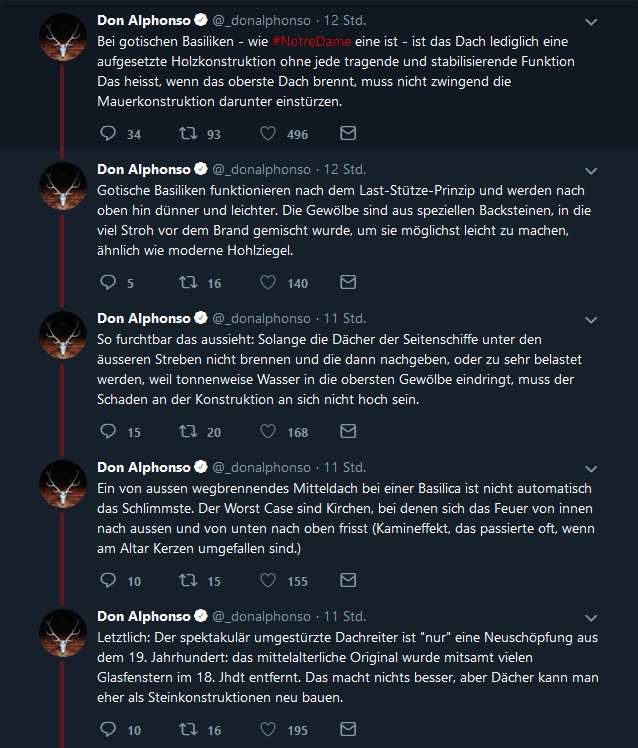Like the tweet with 195 likes
638x748 pixels.
(268, 729)
